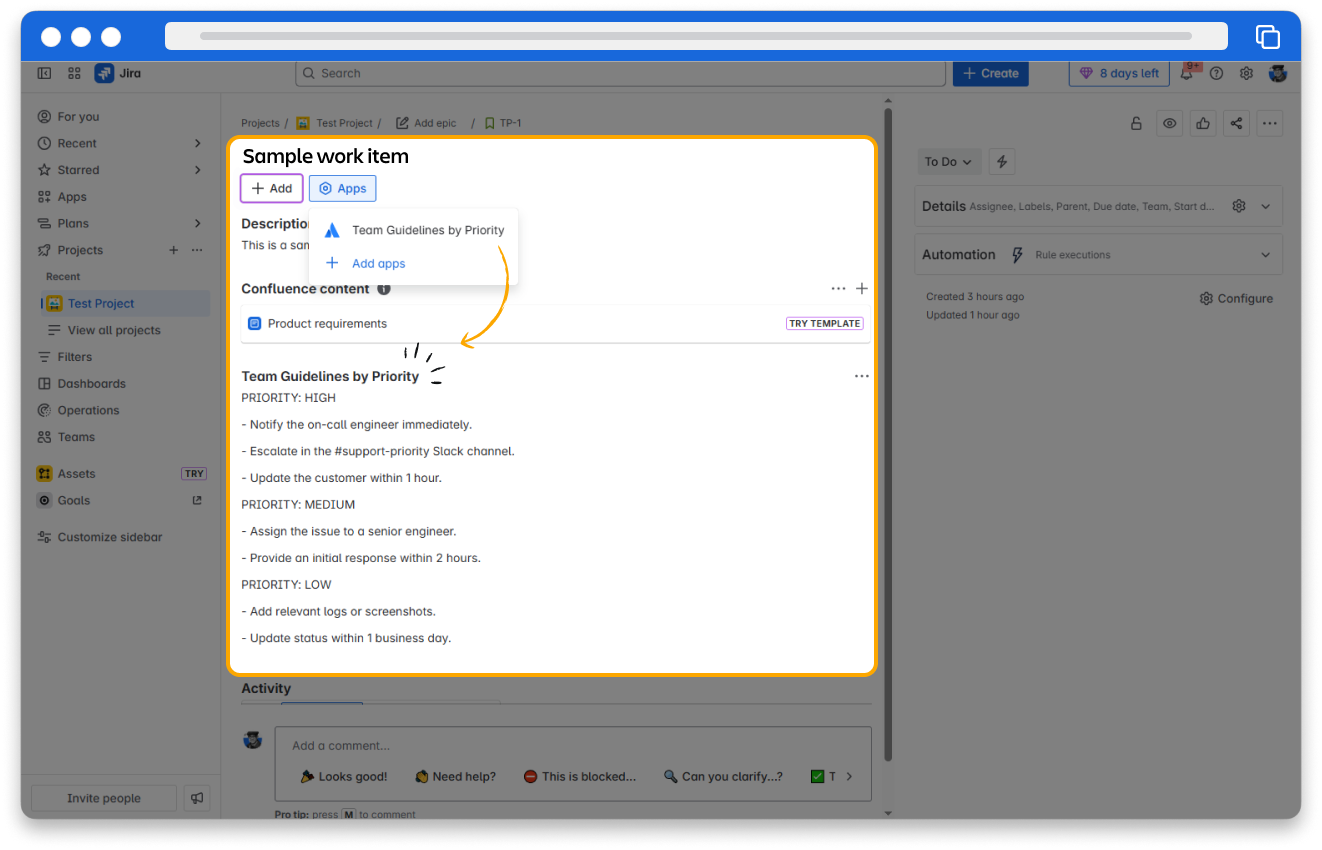Click the Create button
The height and width of the screenshot is (850, 1322).
[x=990, y=73]
